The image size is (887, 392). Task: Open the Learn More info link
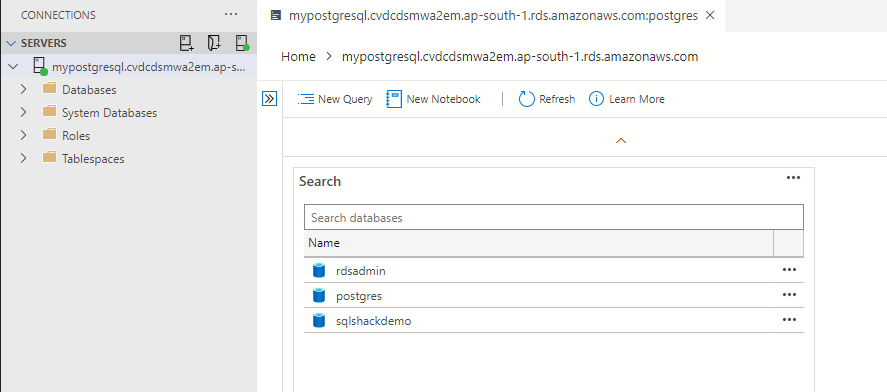pos(627,100)
